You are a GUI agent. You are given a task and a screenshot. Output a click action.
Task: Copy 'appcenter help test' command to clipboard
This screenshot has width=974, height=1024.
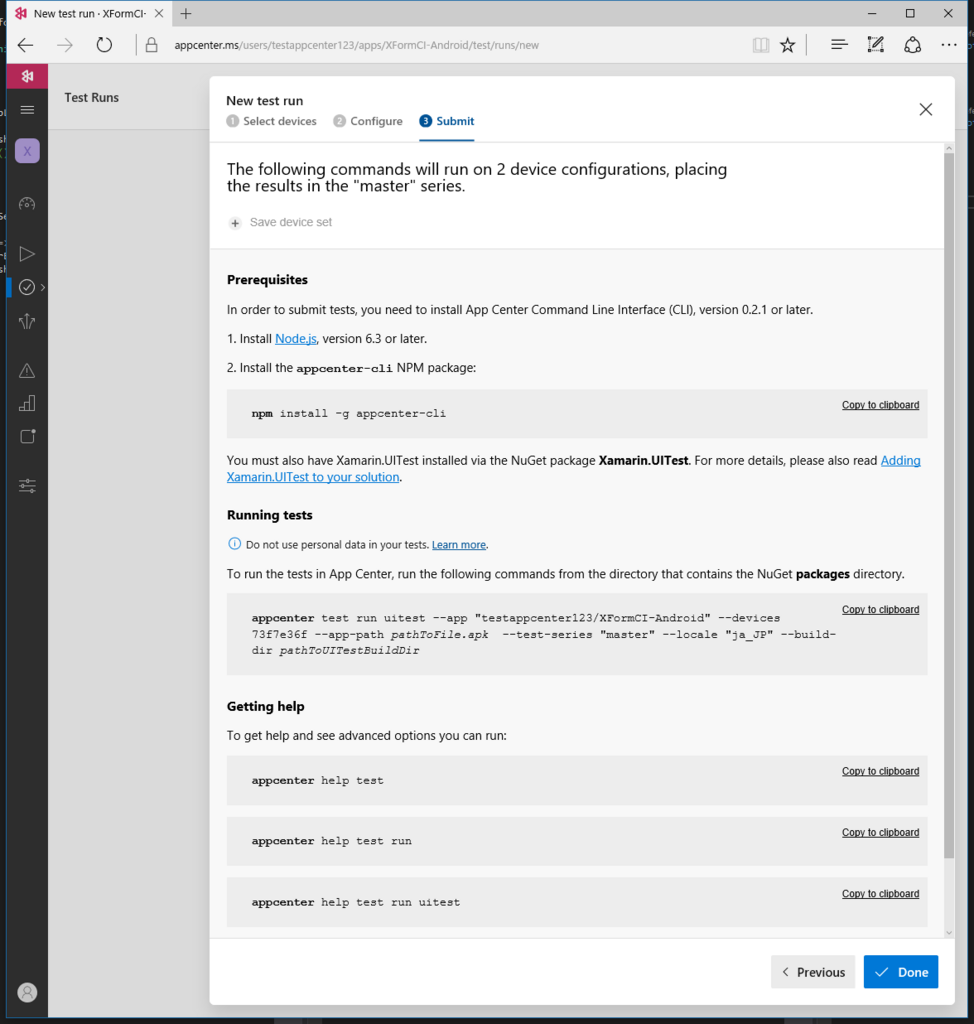(x=880, y=771)
